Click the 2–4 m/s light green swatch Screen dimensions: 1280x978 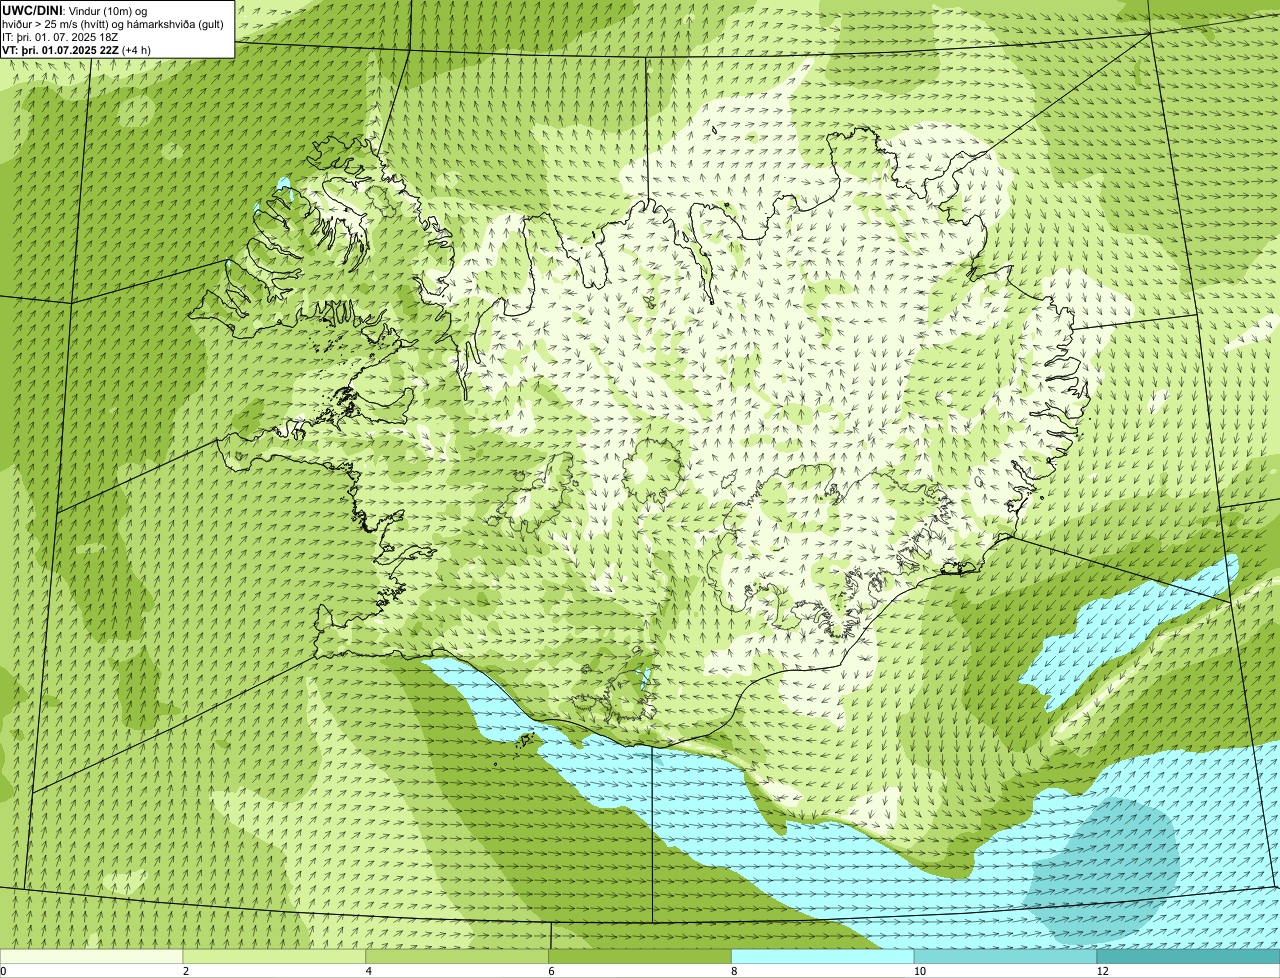pos(276,957)
